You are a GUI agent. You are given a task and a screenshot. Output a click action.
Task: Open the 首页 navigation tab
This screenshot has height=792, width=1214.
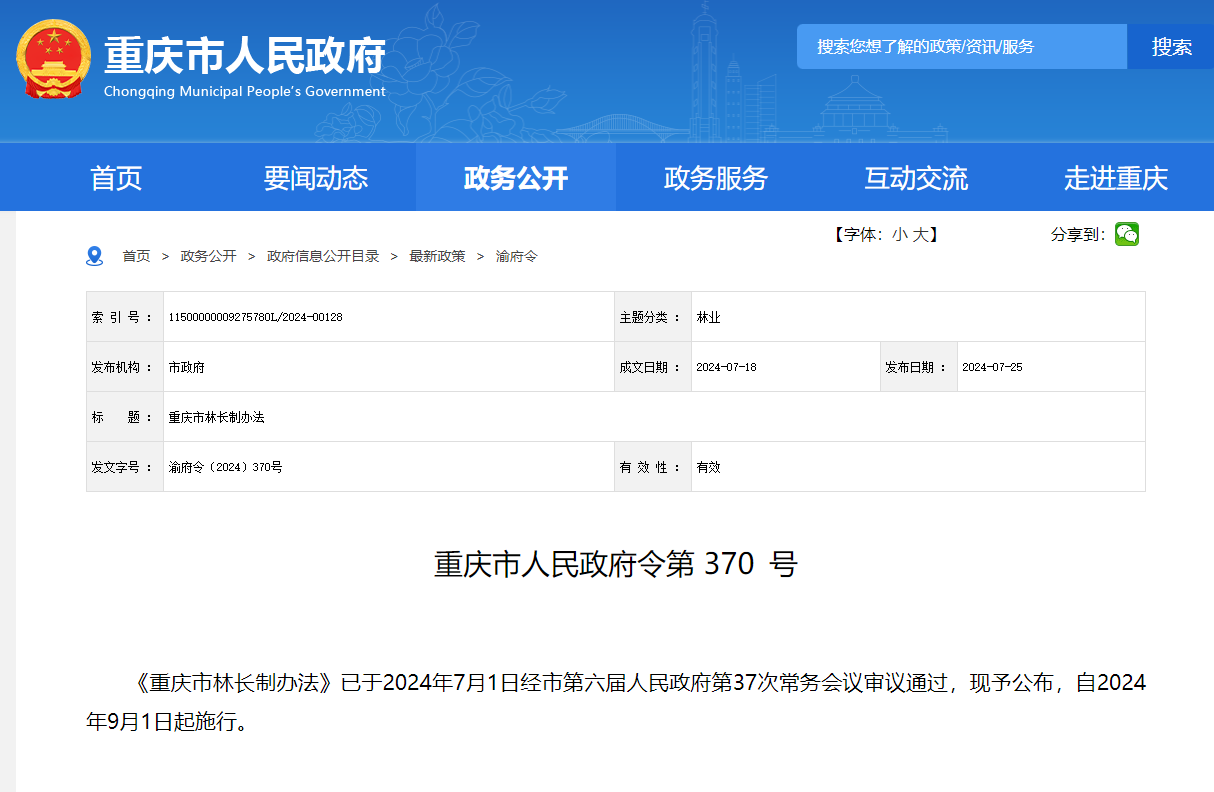pyautogui.click(x=116, y=178)
